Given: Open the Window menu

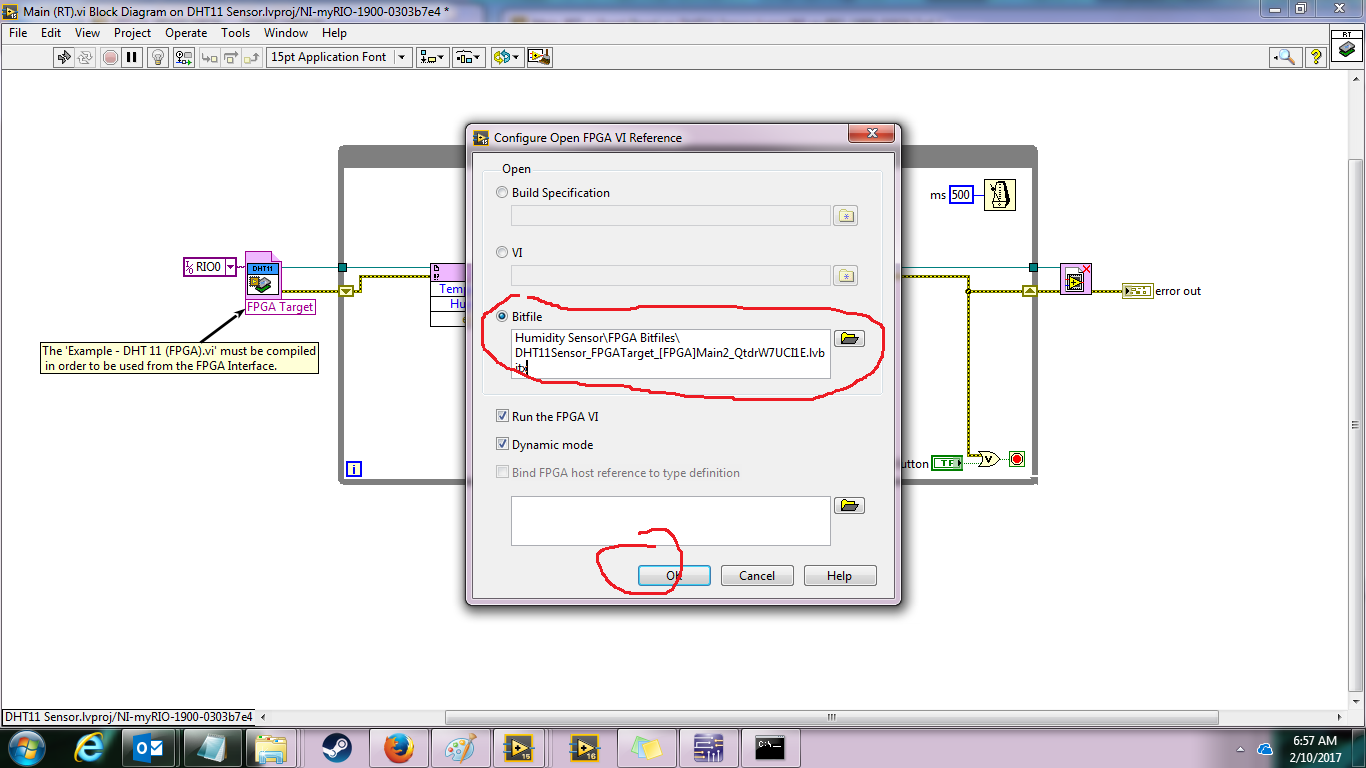Looking at the screenshot, I should (286, 33).
